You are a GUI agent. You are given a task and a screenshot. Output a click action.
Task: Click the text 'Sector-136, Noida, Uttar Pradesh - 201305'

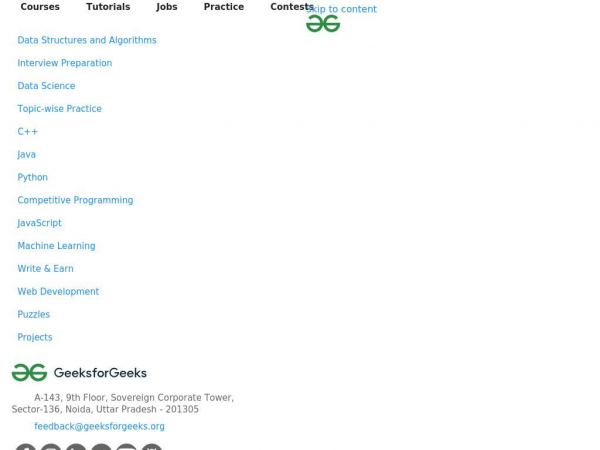[x=105, y=409]
